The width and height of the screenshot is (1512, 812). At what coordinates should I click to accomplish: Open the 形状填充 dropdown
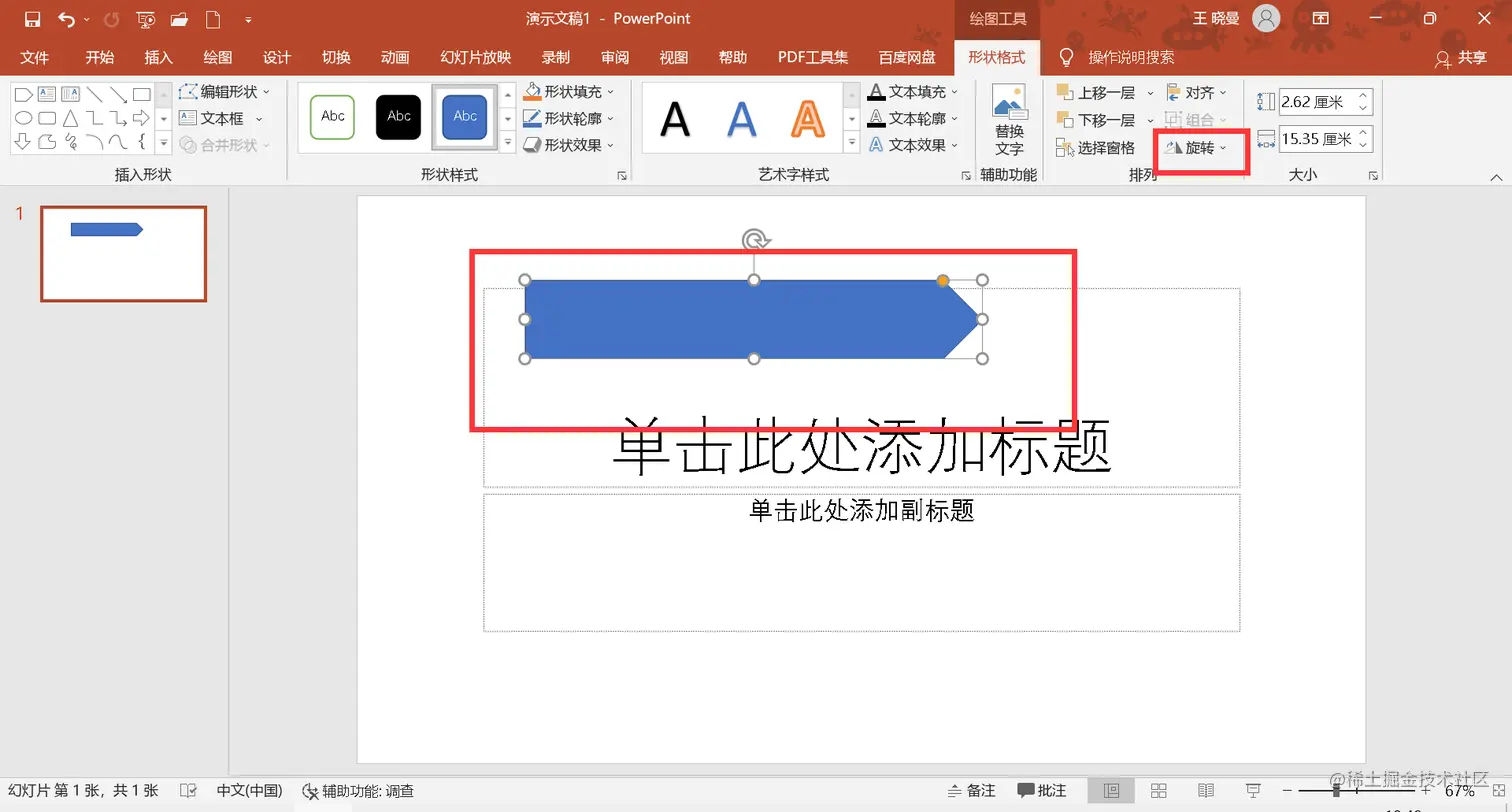coord(569,92)
